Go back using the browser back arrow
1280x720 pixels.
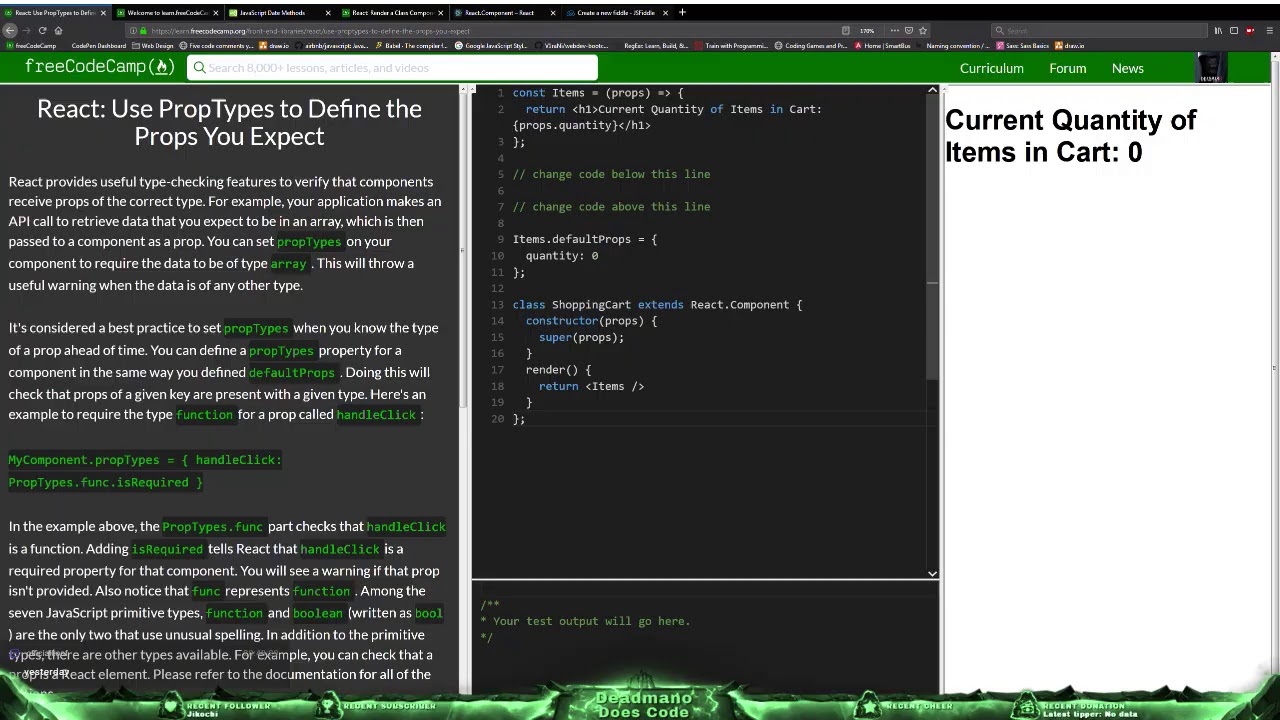coord(10,31)
